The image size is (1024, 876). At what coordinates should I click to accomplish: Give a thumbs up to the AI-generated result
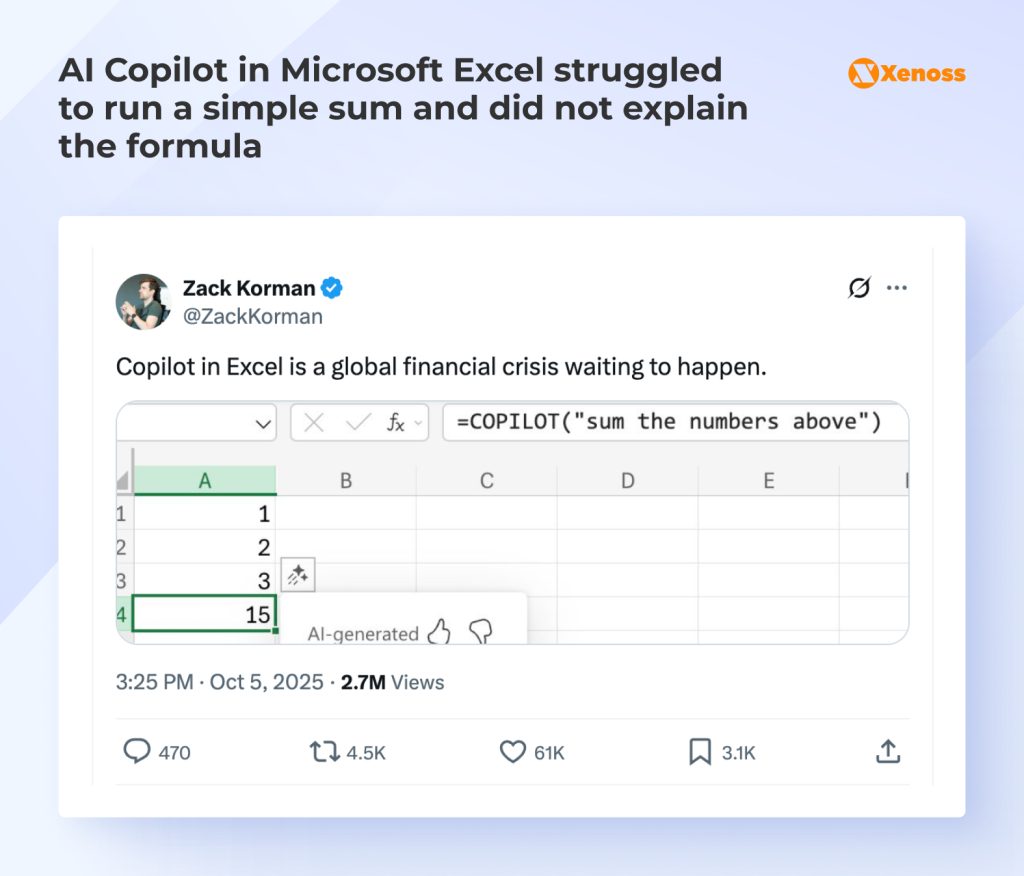pyautogui.click(x=440, y=631)
